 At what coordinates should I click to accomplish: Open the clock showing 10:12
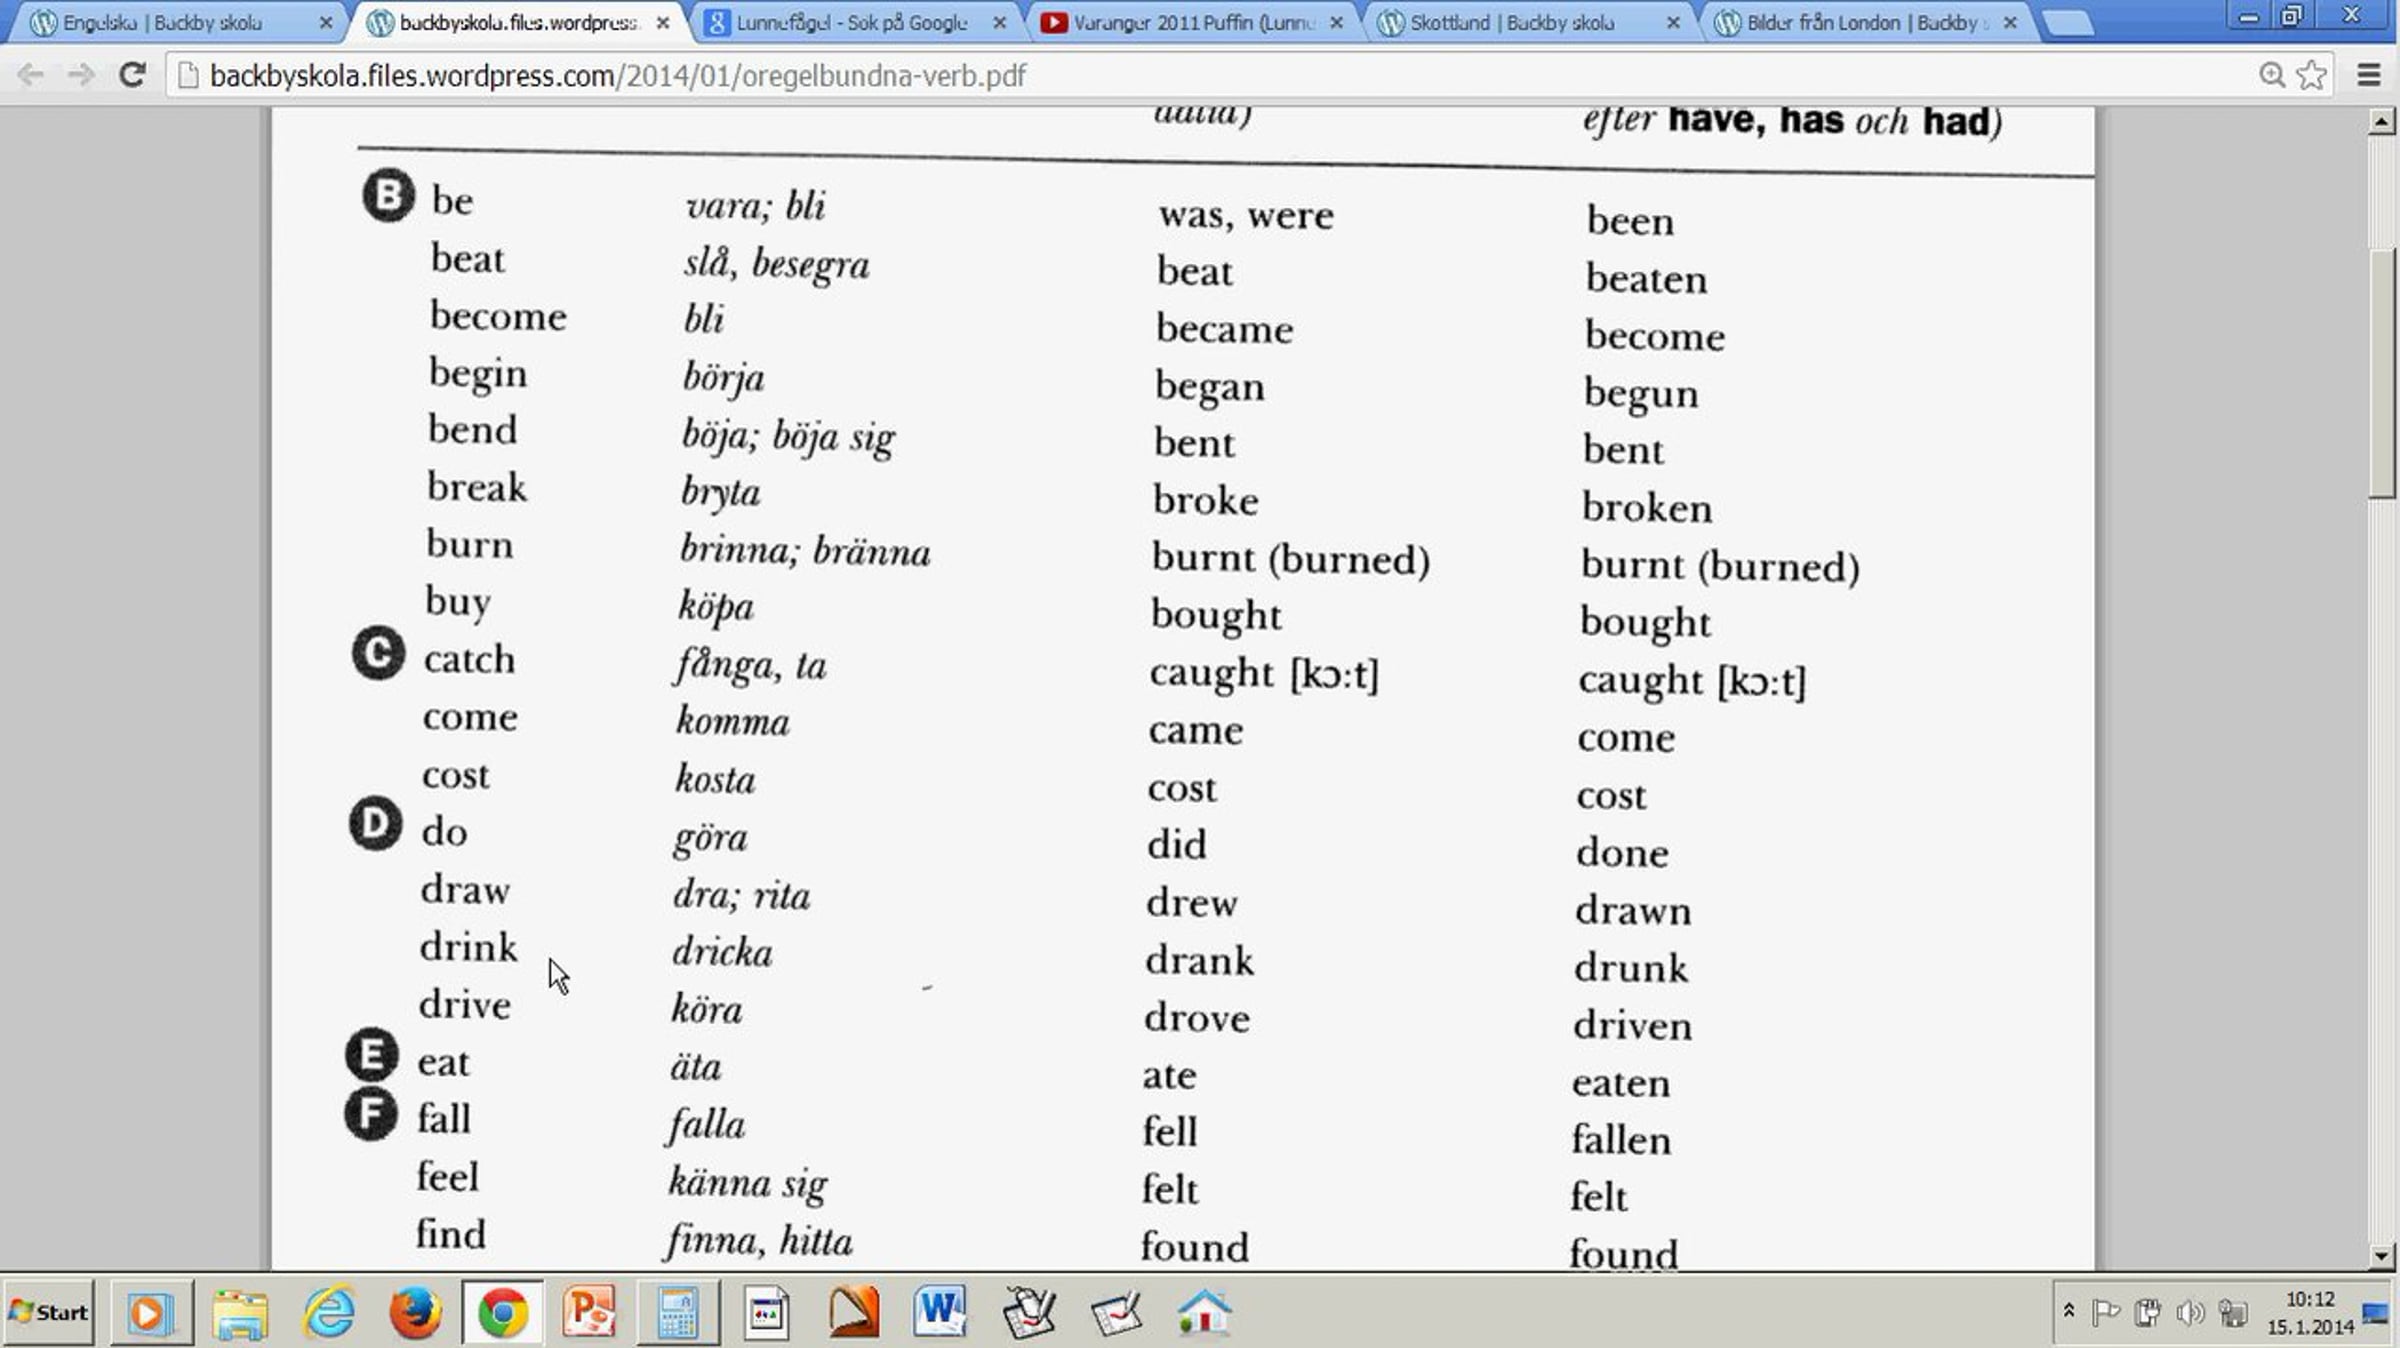(x=2309, y=1312)
